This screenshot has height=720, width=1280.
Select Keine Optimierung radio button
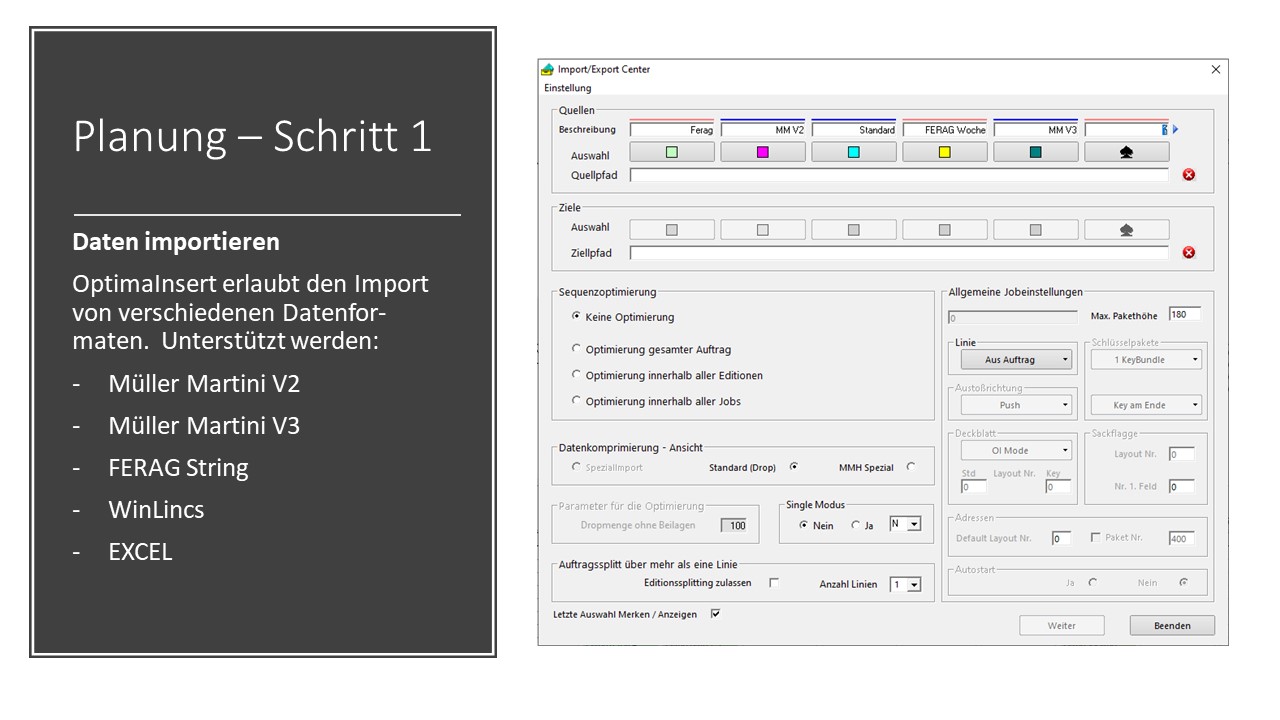(x=576, y=316)
